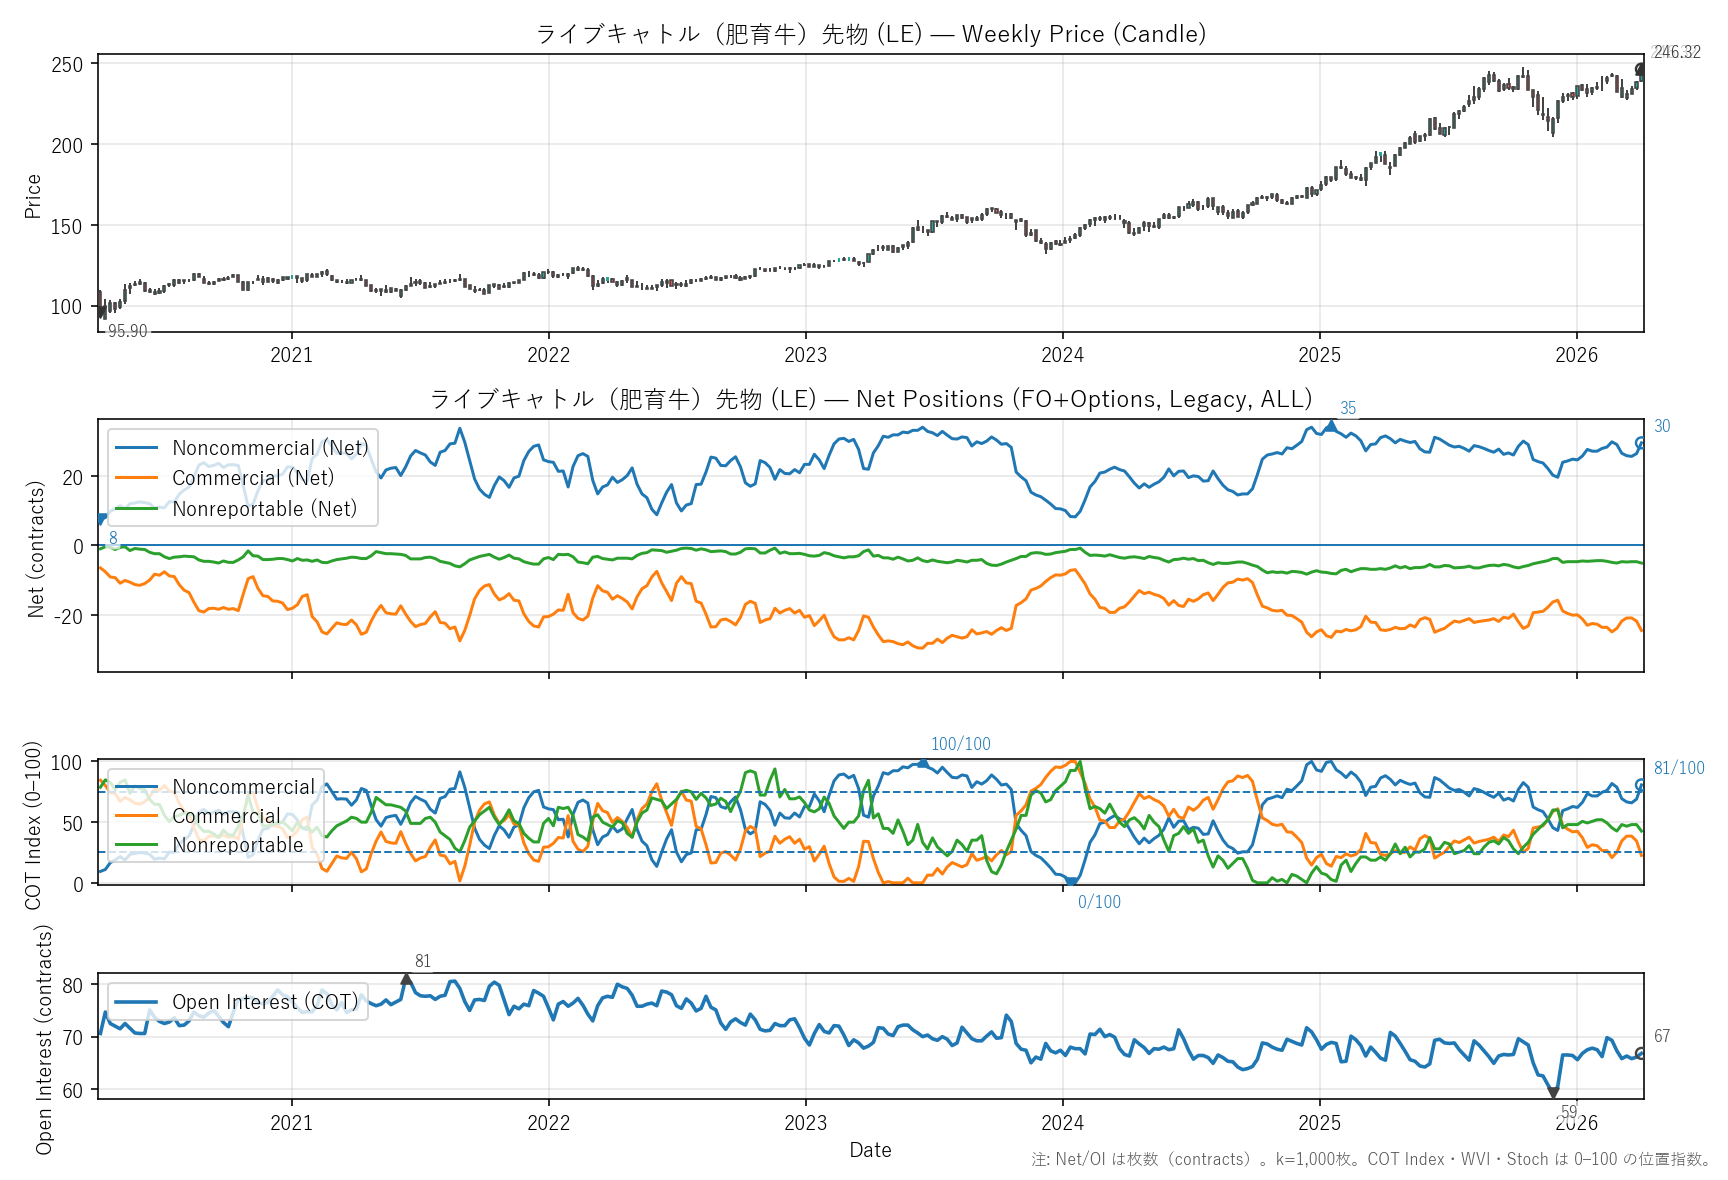Viewport: 1728px width, 1180px height.
Task: Click the Commercial (Net) legend entry
Action: pyautogui.click(x=252, y=478)
